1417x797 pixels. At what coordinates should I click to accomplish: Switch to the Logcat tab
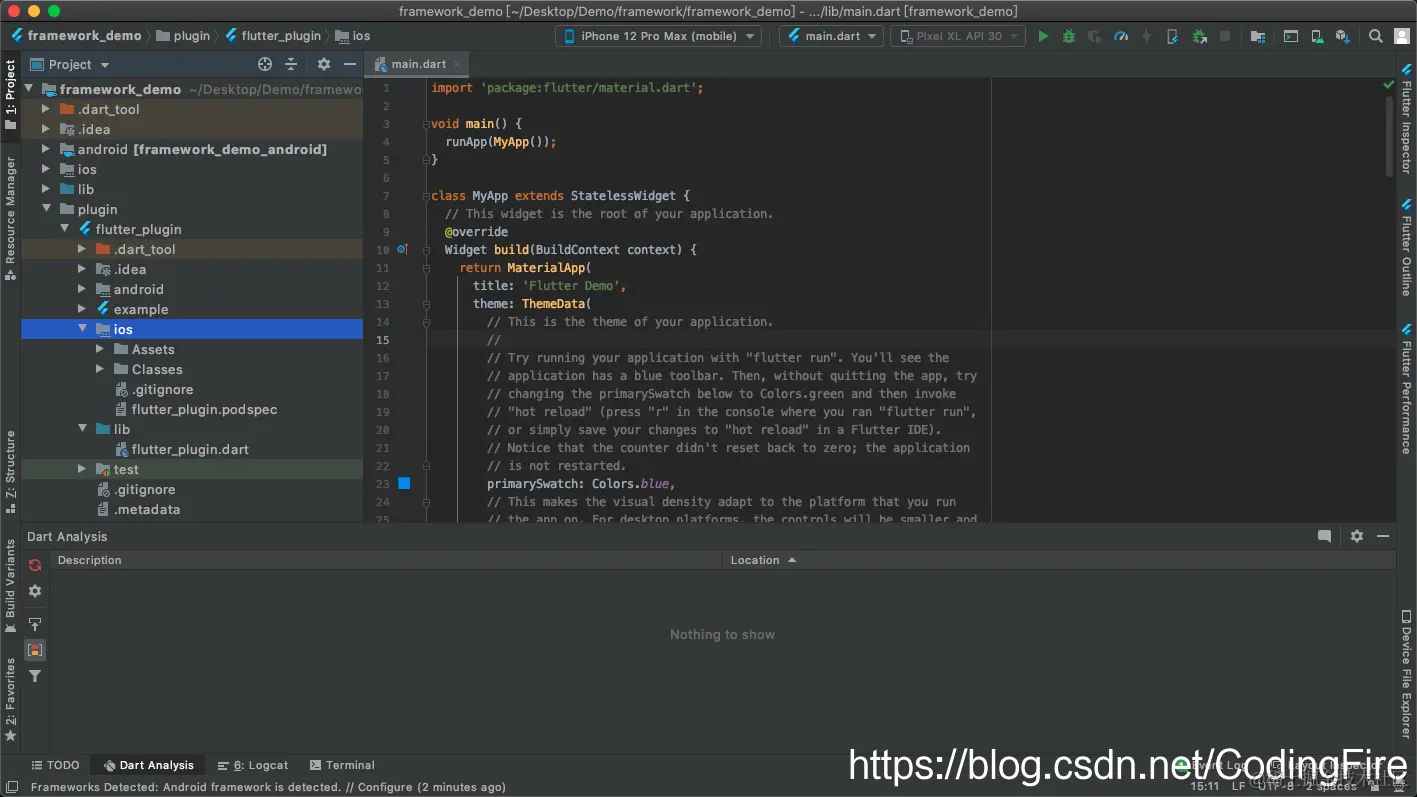(x=253, y=765)
